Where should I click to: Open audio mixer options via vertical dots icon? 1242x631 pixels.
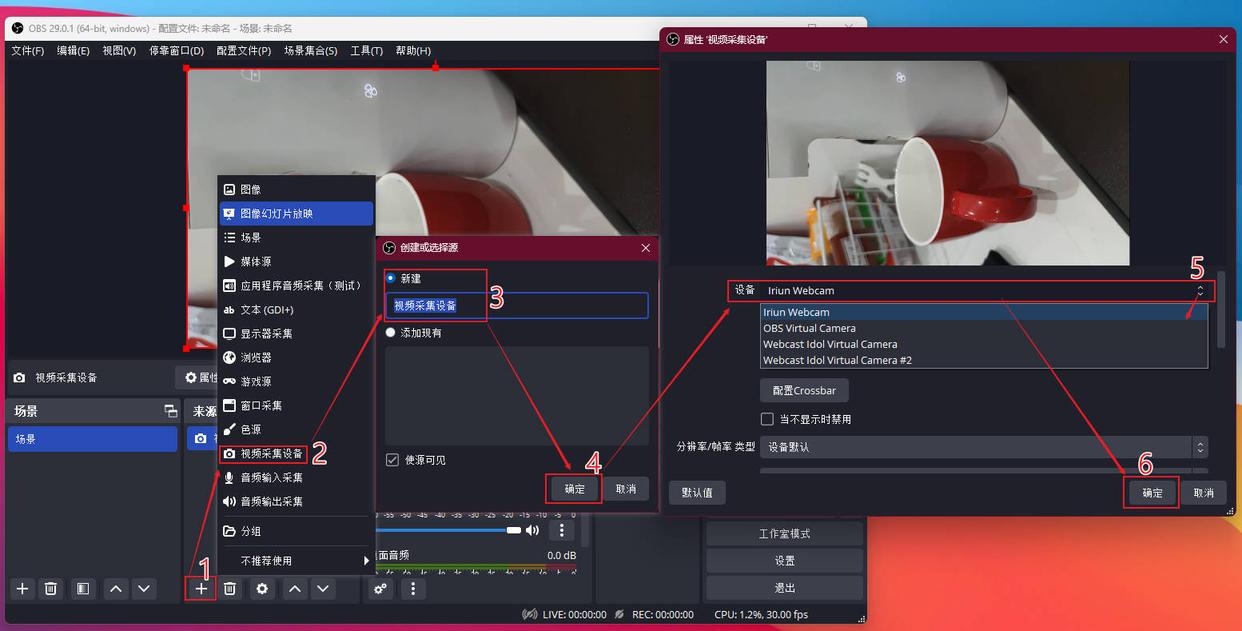(562, 530)
